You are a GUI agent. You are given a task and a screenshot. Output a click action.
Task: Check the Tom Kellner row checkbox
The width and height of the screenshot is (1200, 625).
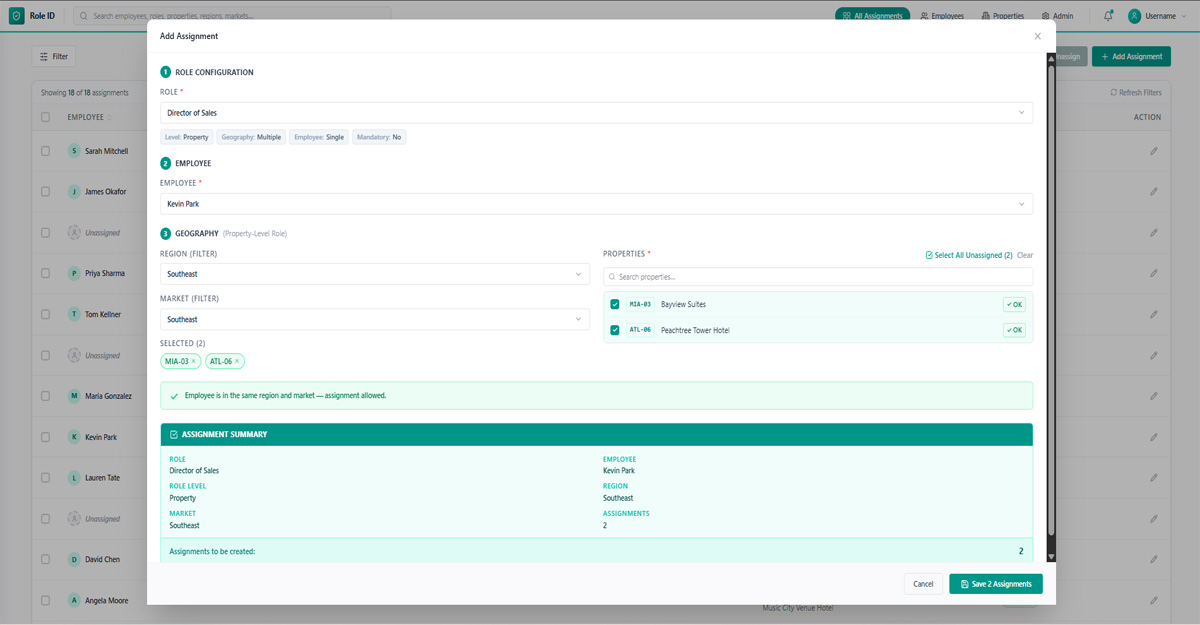pyautogui.click(x=45, y=314)
